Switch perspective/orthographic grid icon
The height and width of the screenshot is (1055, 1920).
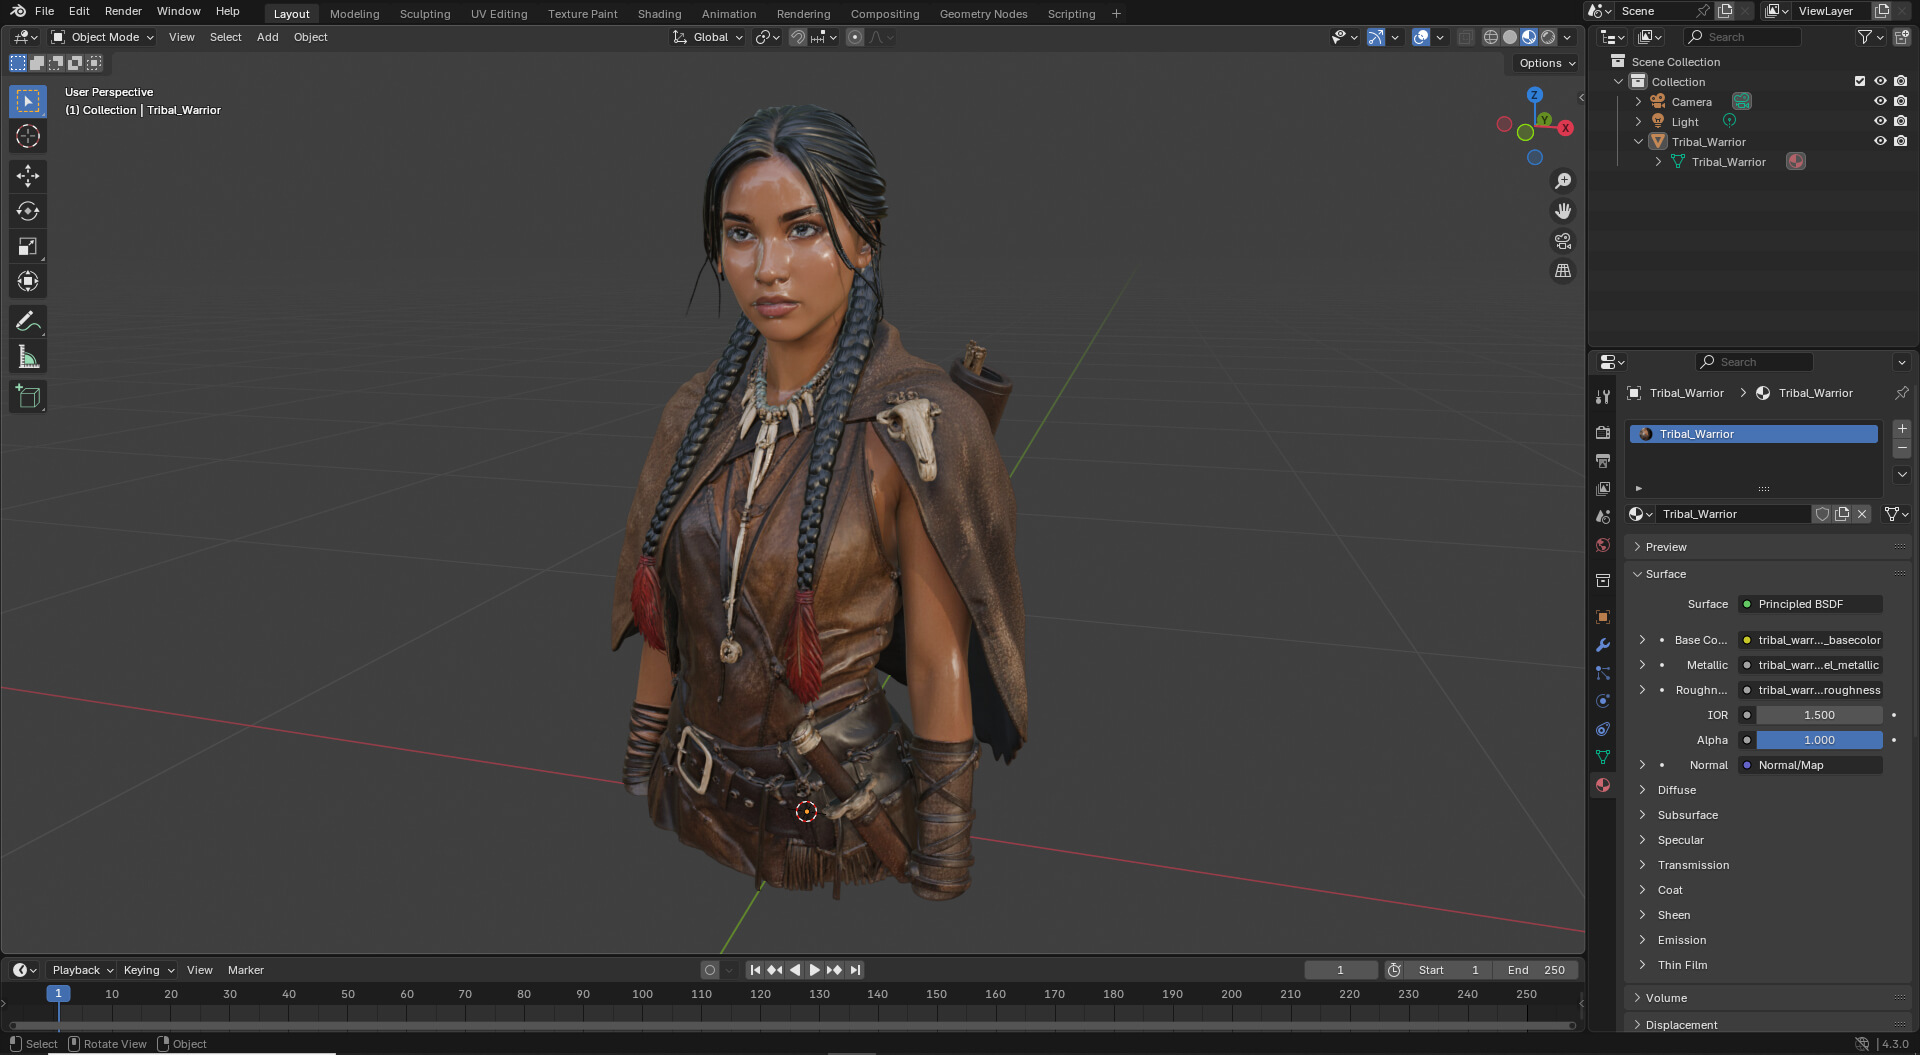pos(1562,271)
